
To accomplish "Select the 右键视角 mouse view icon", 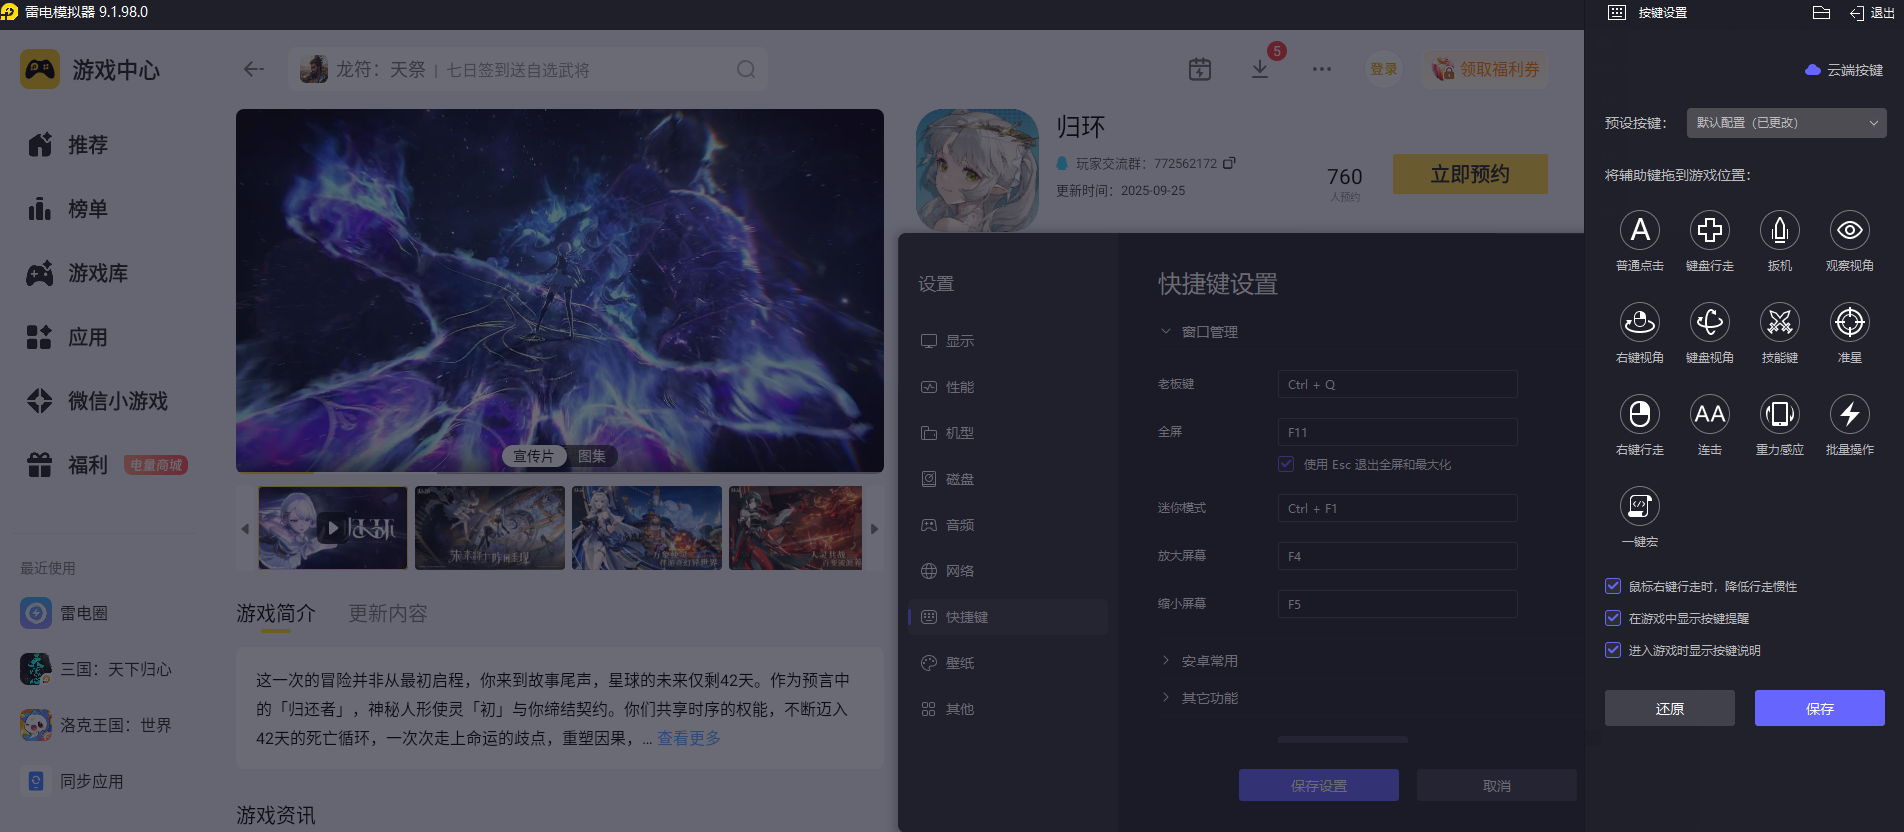I will coord(1640,322).
